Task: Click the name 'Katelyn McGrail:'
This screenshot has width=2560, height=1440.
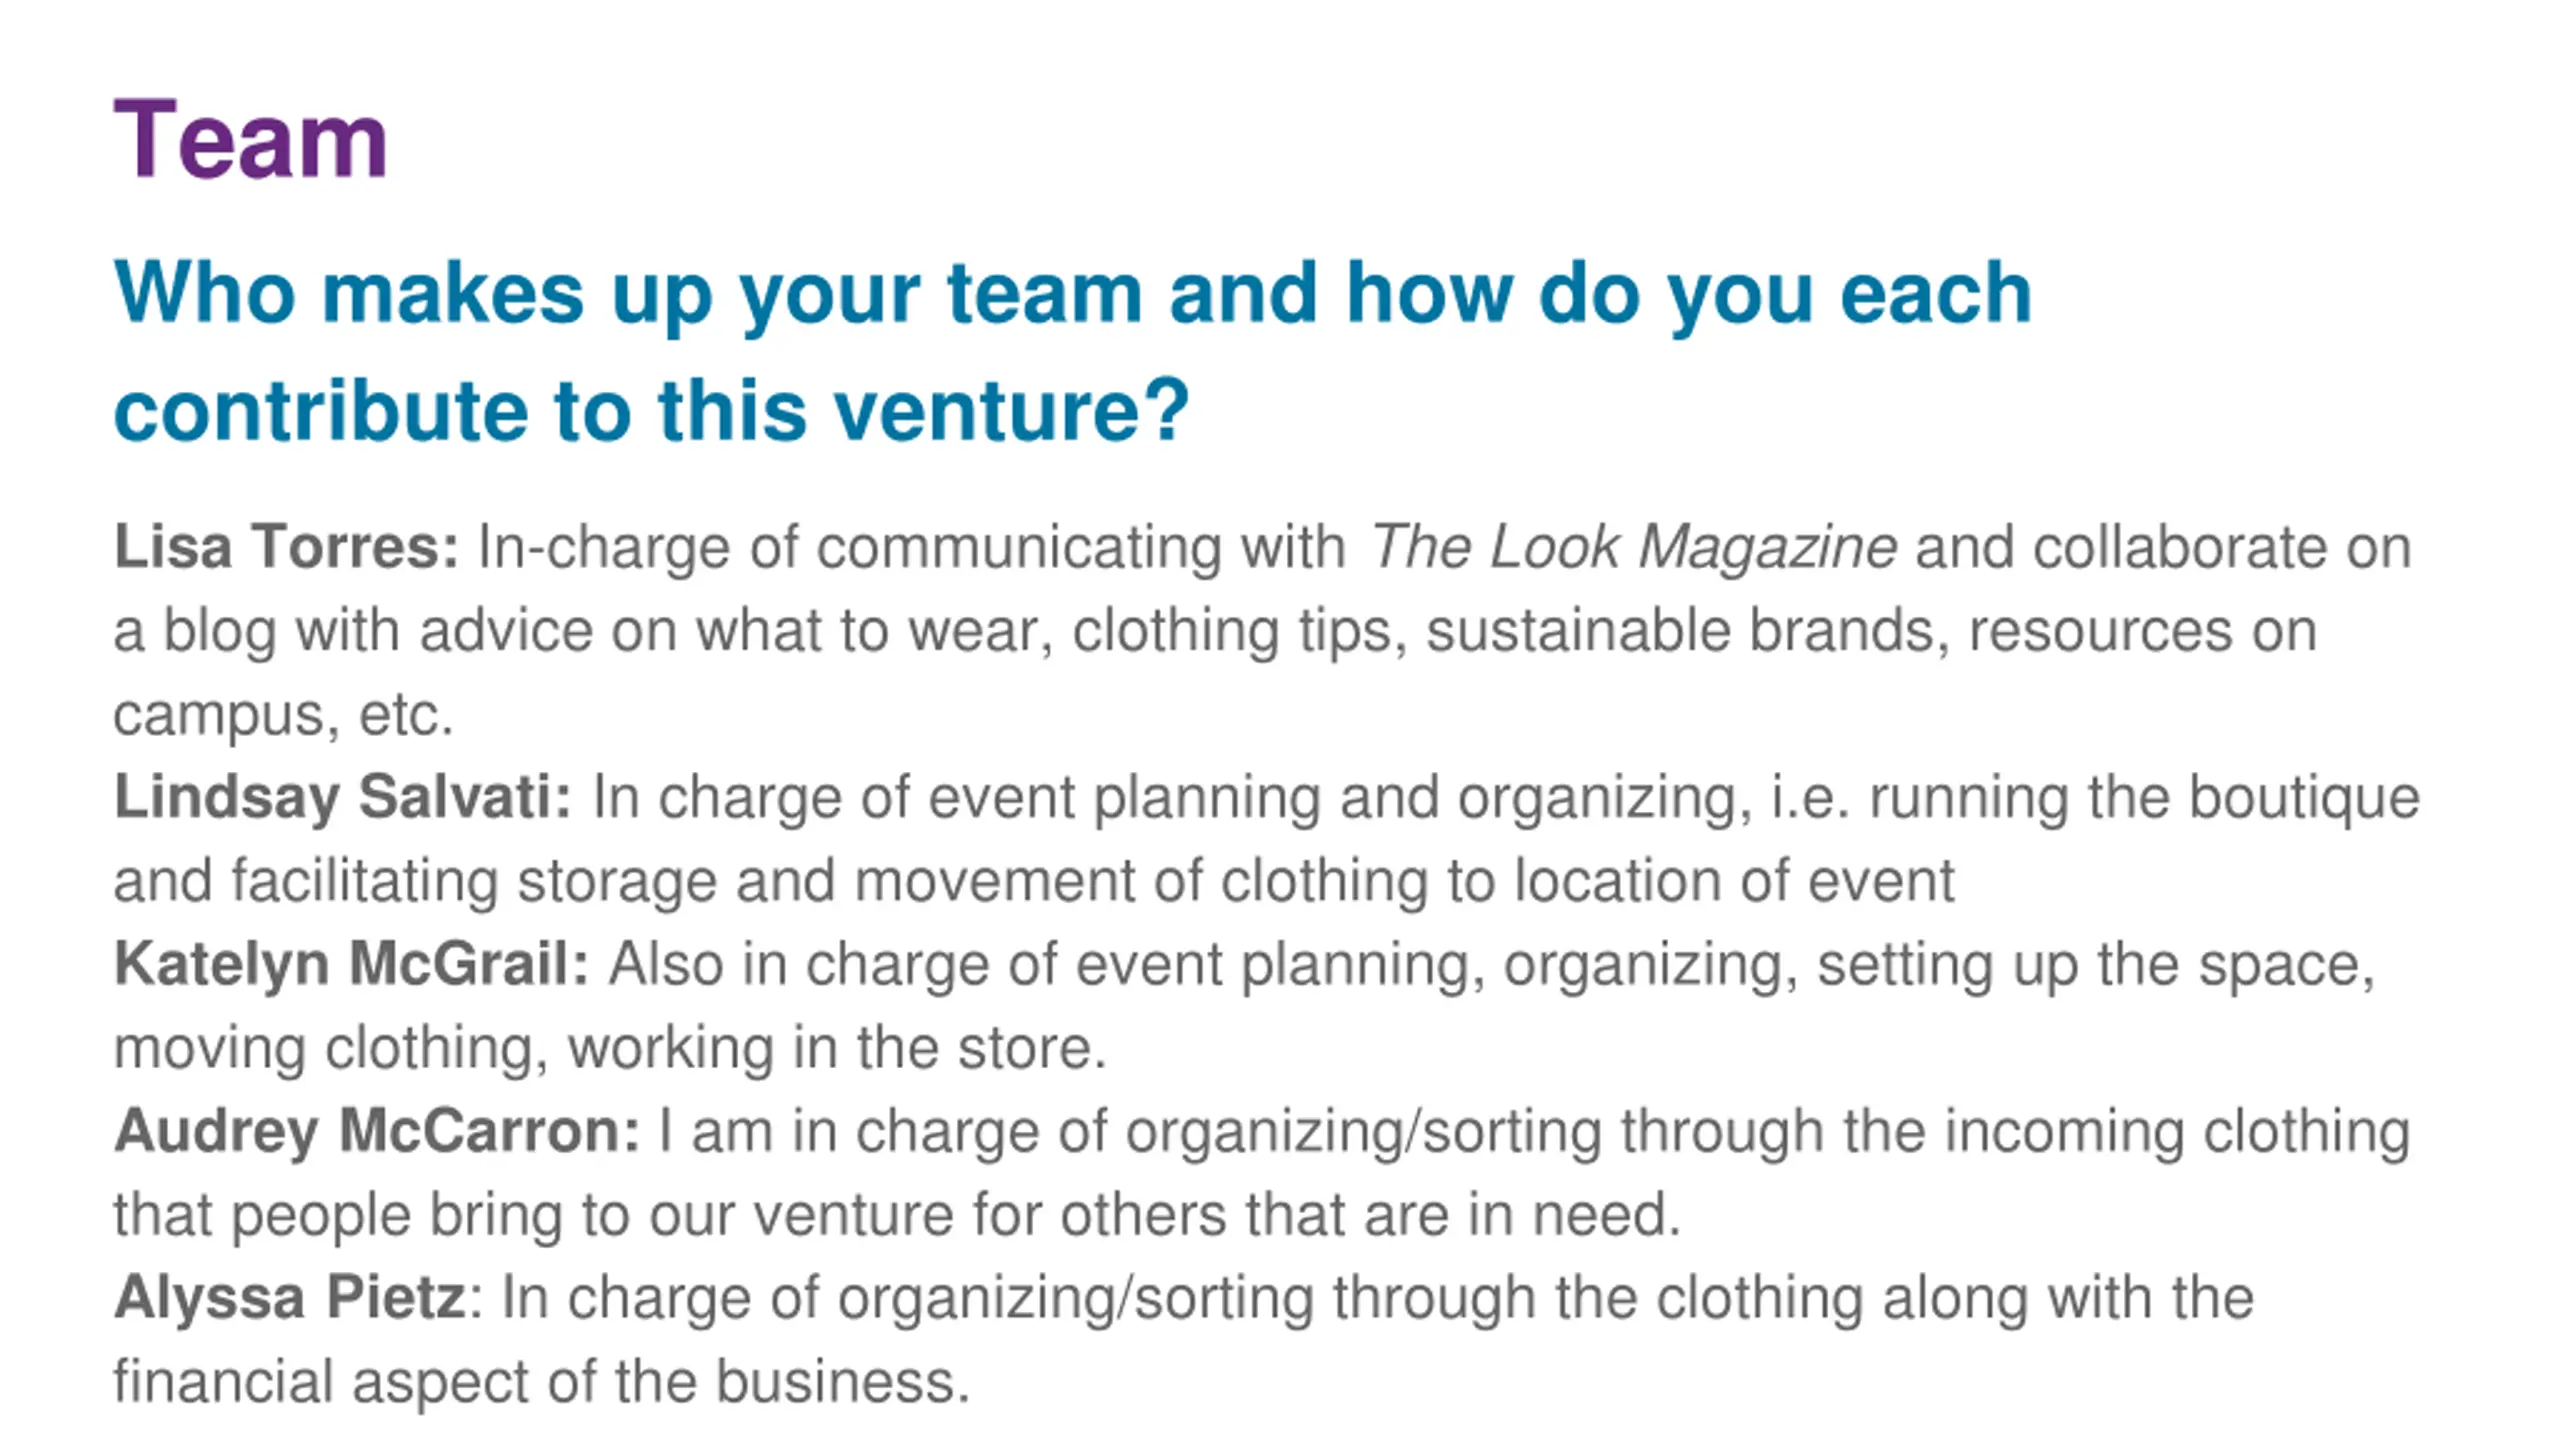Action: 351,964
